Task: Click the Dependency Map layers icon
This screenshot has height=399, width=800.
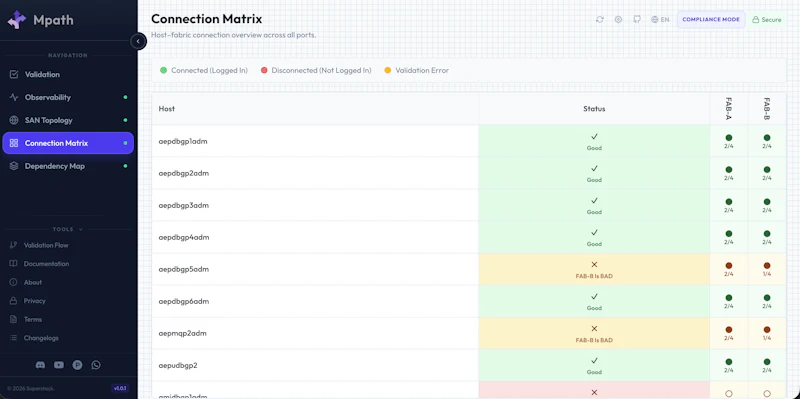Action: pos(14,166)
